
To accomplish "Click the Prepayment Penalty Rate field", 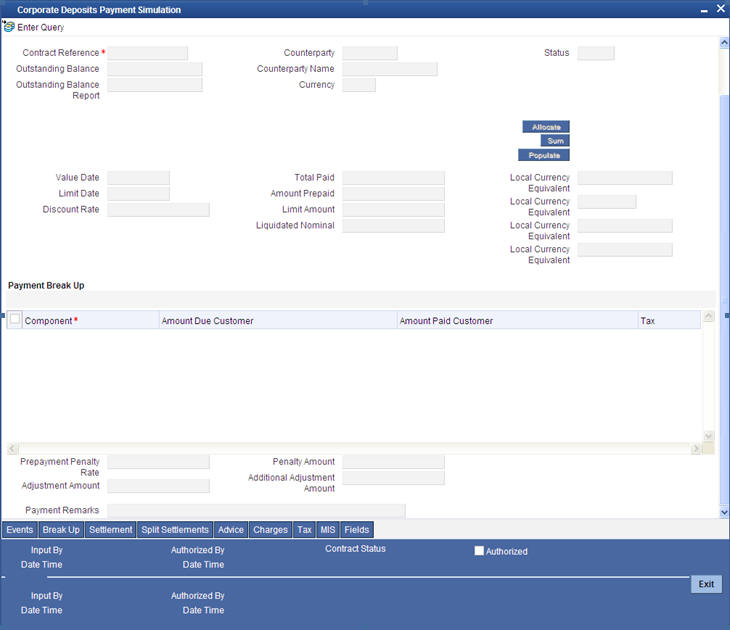I will pyautogui.click(x=159, y=462).
